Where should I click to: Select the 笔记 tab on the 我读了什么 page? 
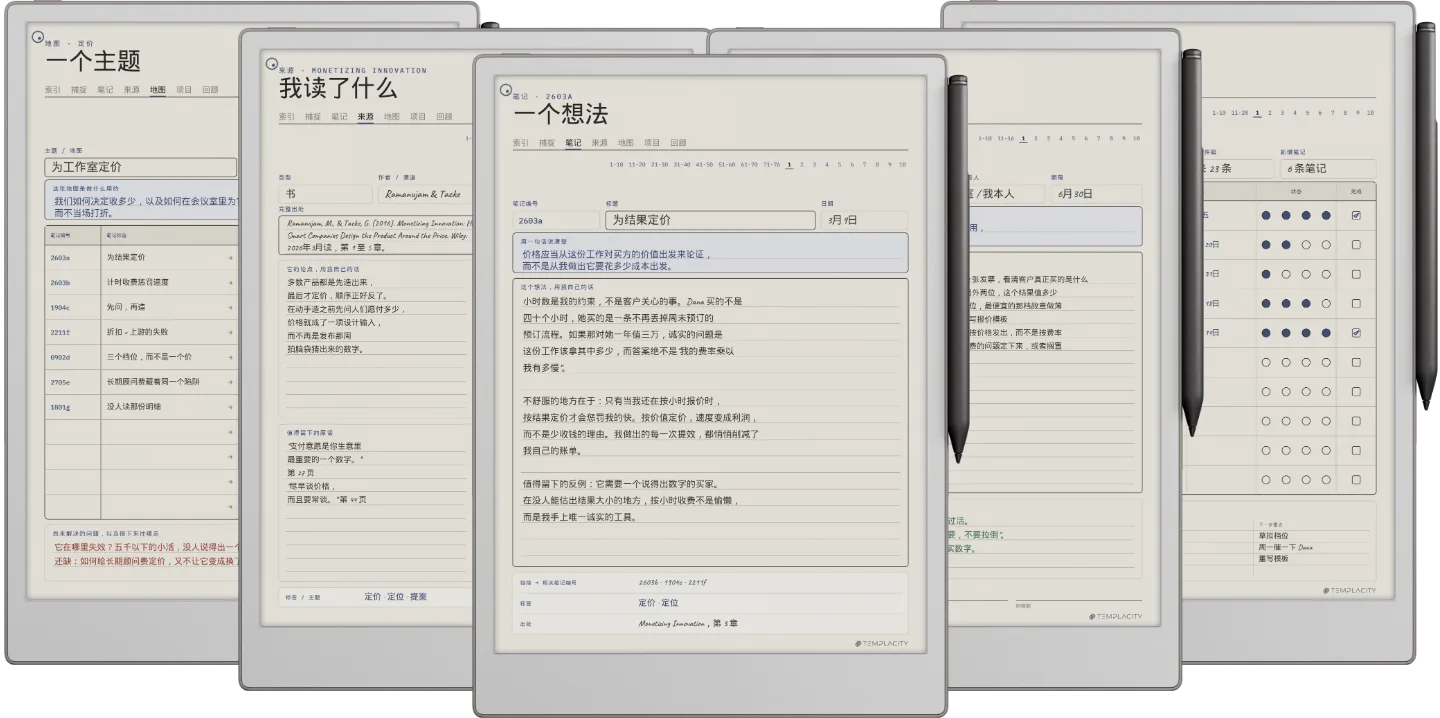coord(339,117)
